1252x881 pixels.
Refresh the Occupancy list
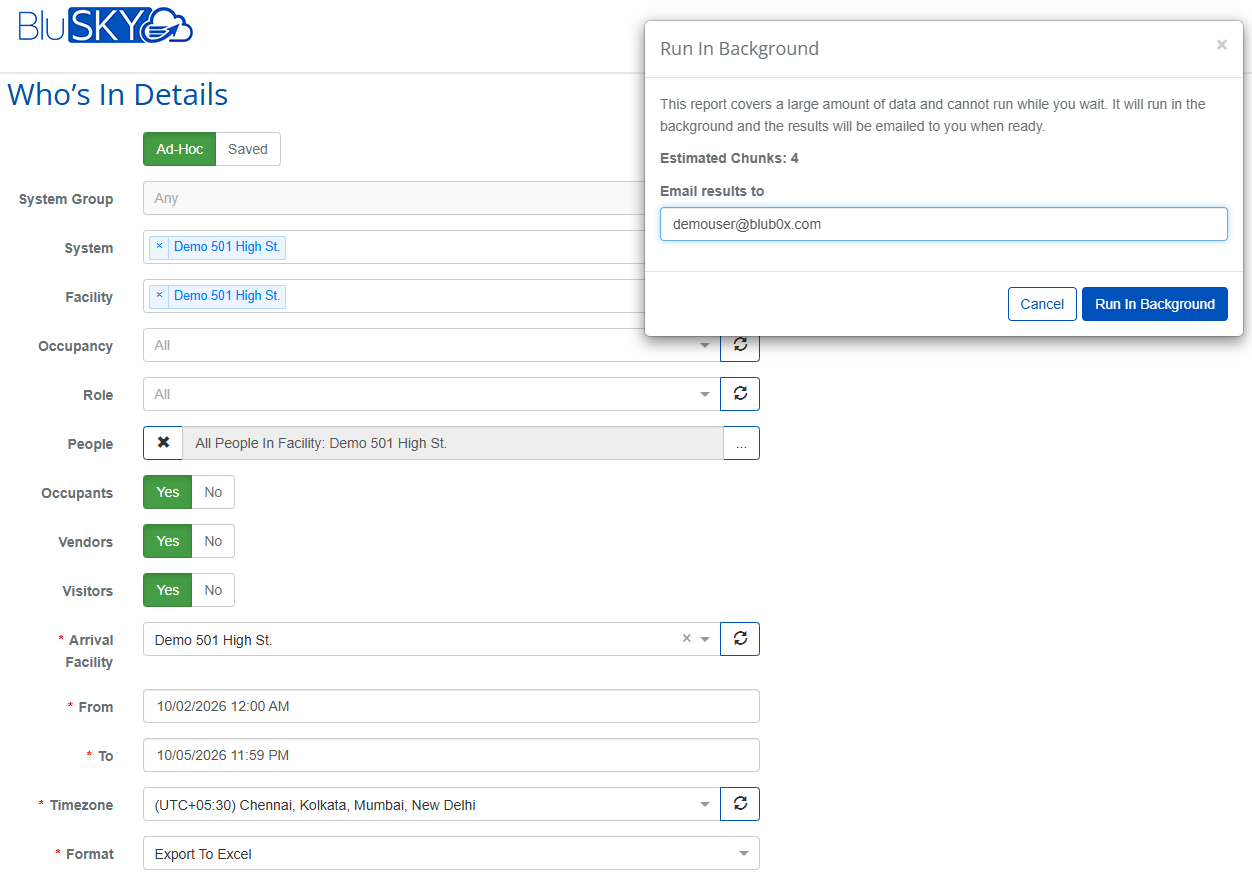[x=740, y=345]
